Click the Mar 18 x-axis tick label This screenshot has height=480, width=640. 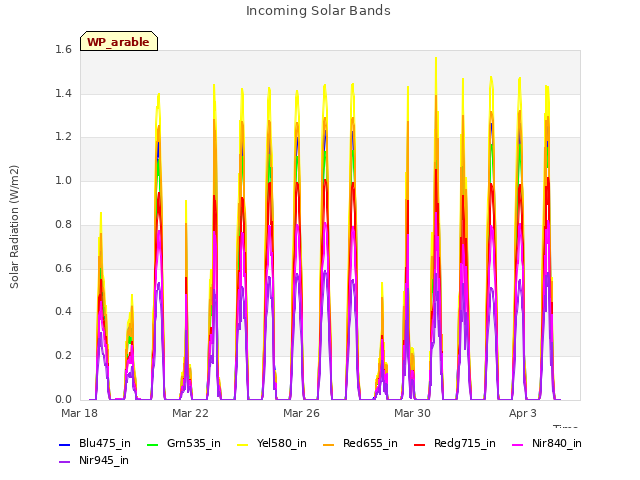pos(79,413)
